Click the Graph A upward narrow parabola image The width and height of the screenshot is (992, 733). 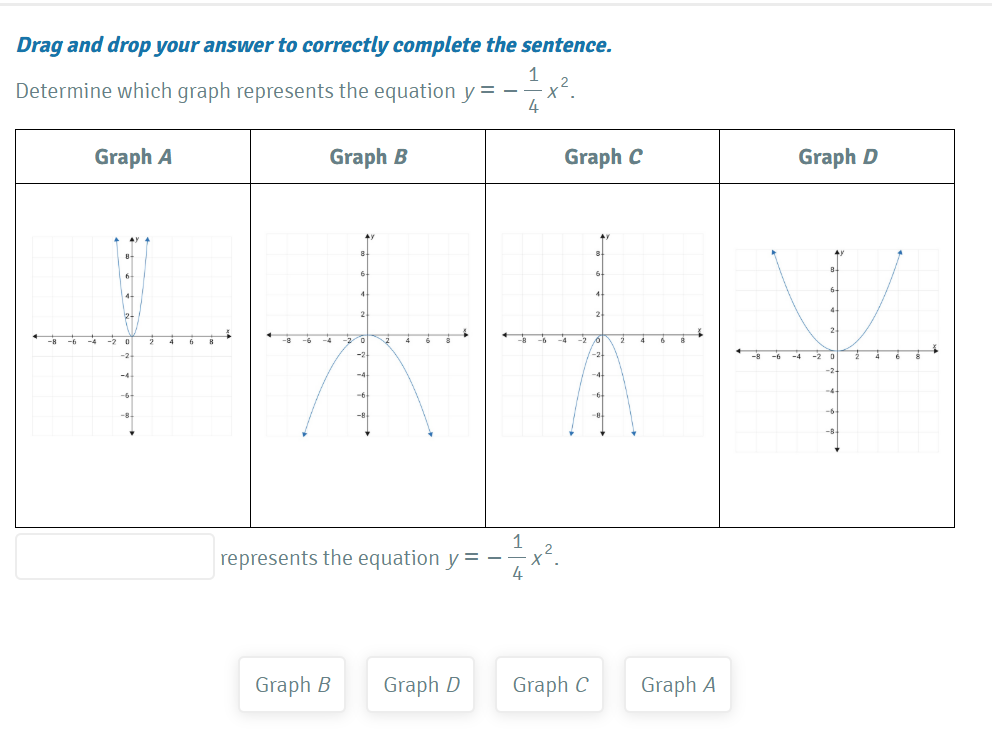click(132, 336)
